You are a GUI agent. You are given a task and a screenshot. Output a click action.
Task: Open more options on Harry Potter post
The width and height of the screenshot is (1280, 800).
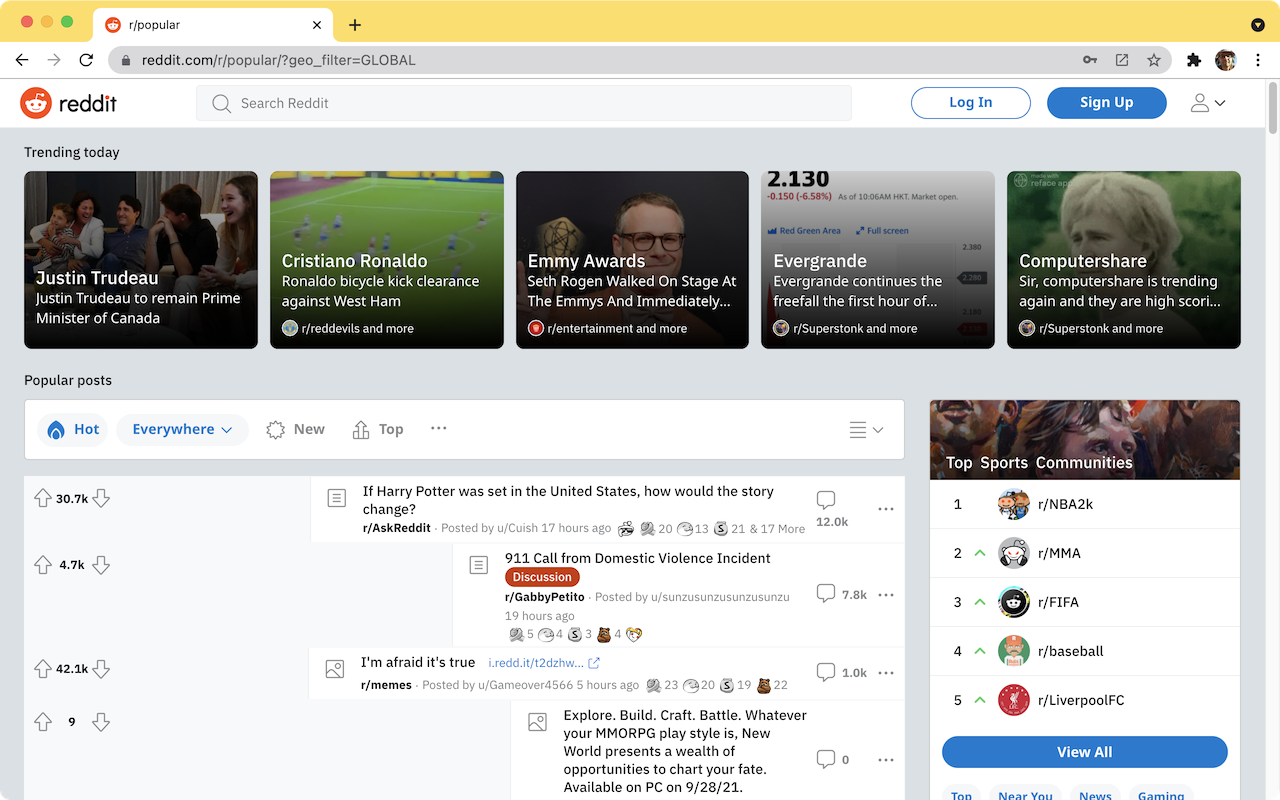(886, 509)
